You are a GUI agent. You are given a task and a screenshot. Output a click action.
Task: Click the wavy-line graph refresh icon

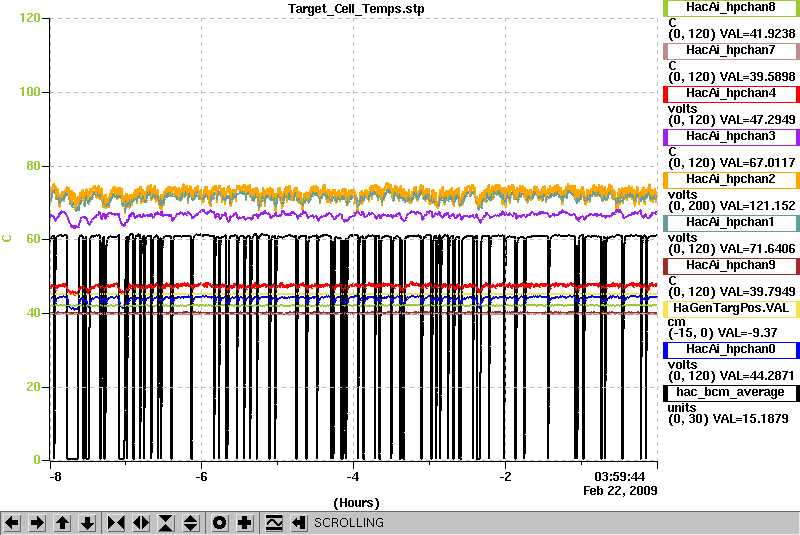[274, 523]
